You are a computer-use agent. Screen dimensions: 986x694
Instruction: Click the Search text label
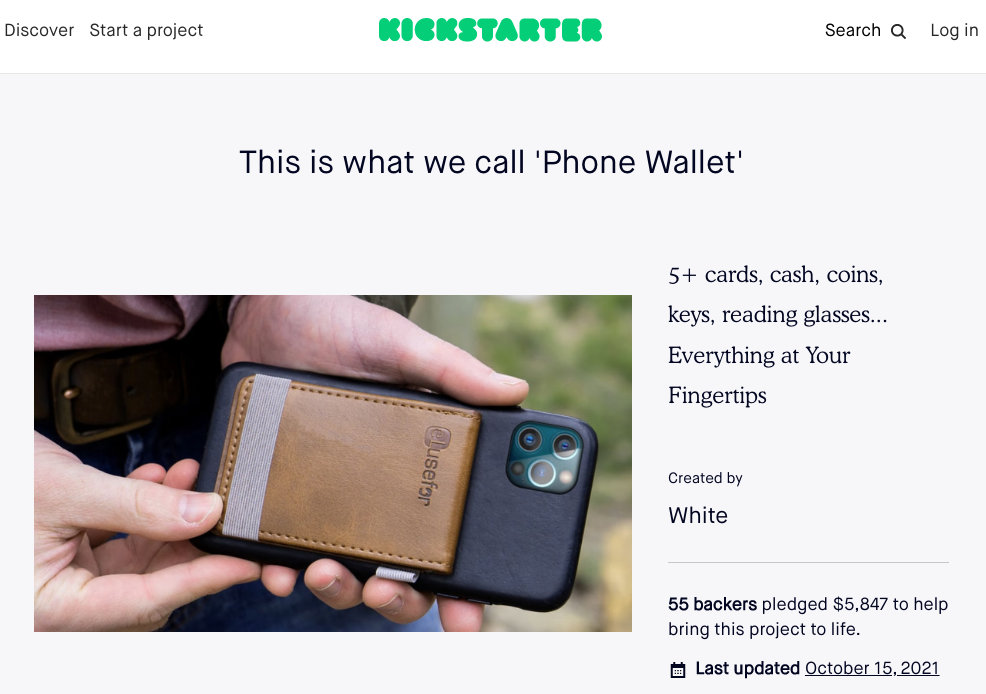[x=852, y=30]
